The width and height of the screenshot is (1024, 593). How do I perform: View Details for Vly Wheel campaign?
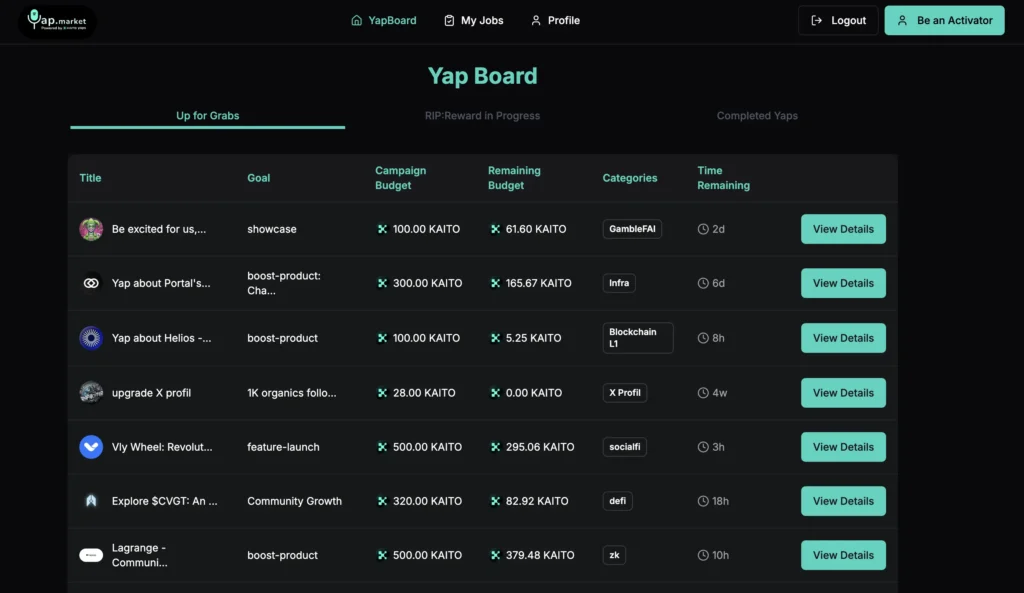pyautogui.click(x=843, y=447)
